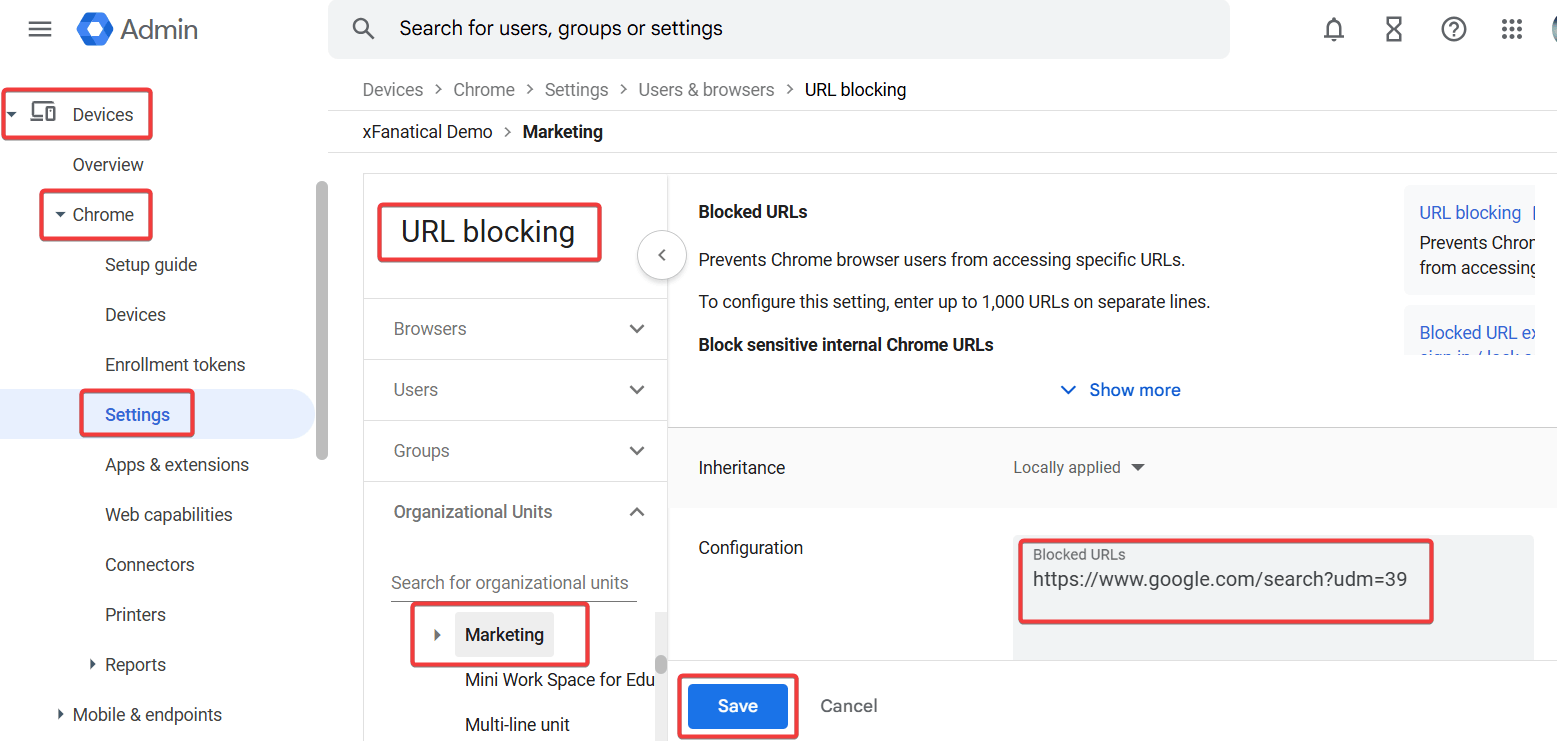Collapse Organizational Units section chevron

pos(637,512)
